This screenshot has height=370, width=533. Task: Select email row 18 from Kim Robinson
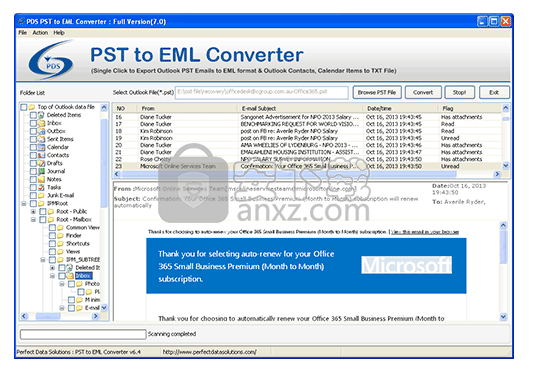point(307,131)
